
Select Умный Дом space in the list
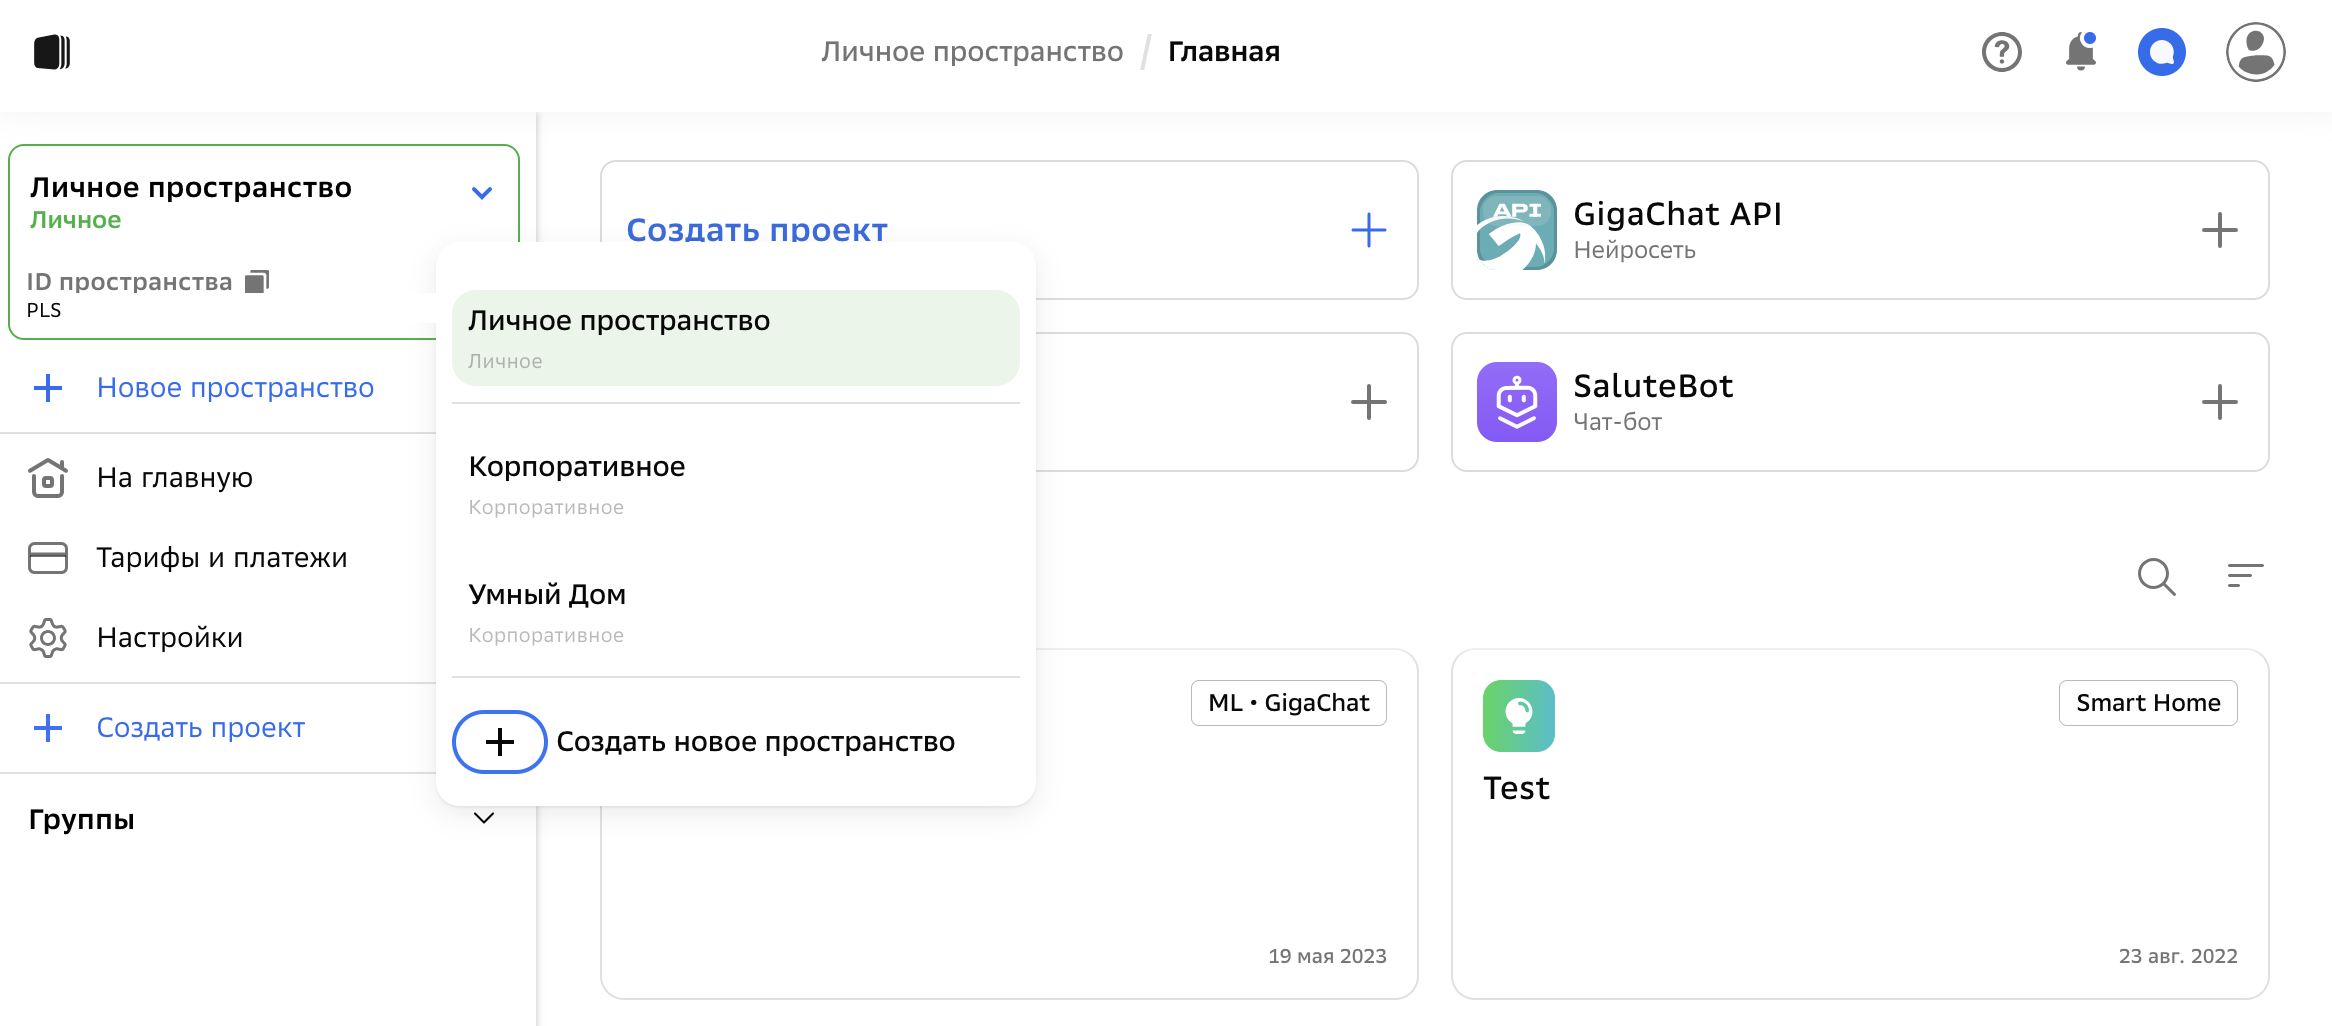coord(735,612)
